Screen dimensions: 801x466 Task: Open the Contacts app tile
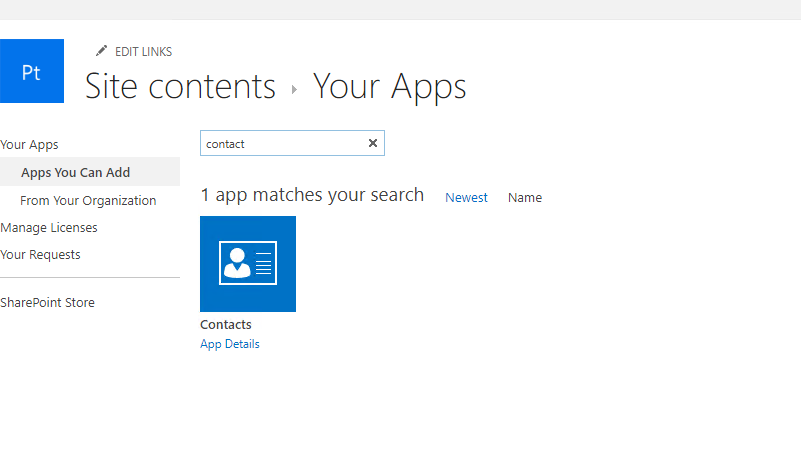pyautogui.click(x=248, y=264)
